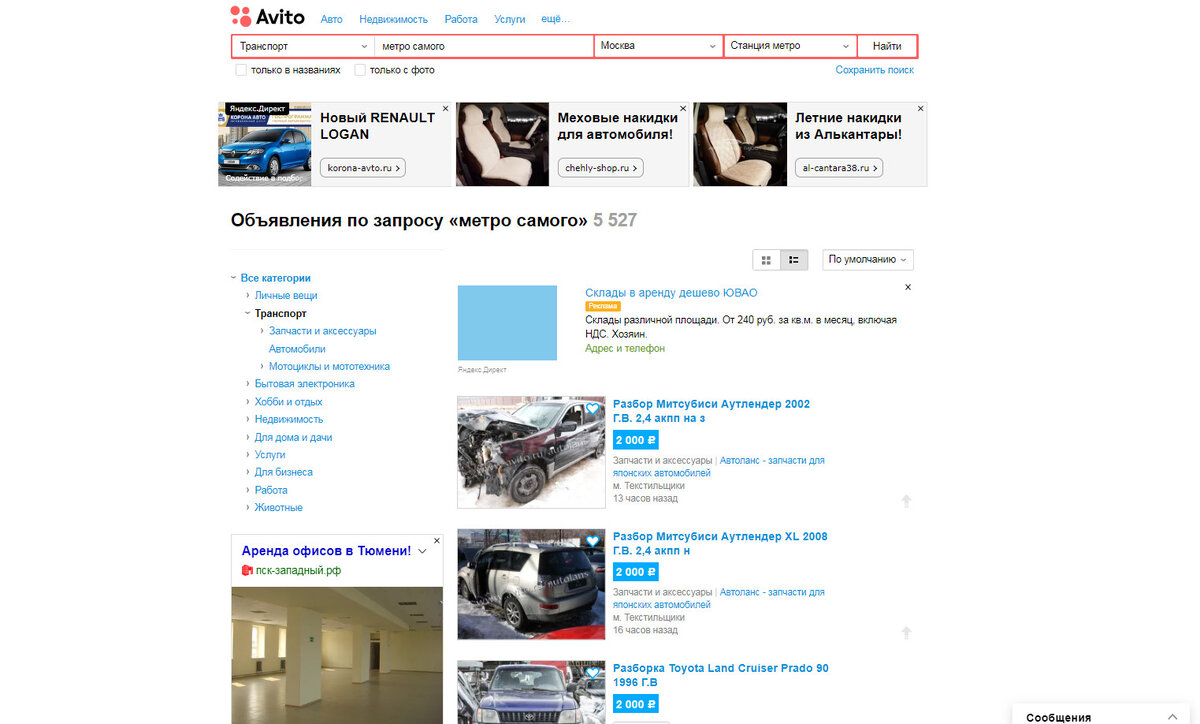Click the Найти search button
The width and height of the screenshot is (1200, 724).
(887, 46)
